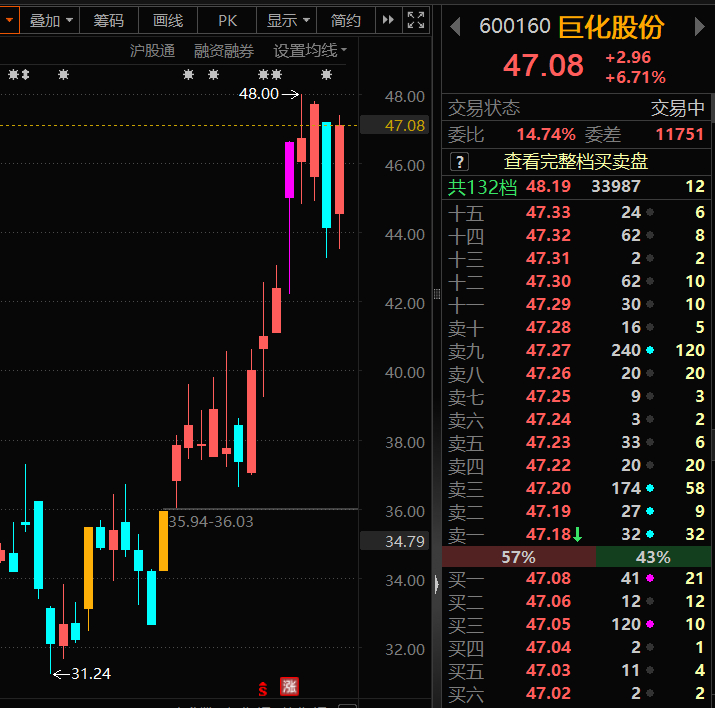The image size is (715, 708).
Task: Click magenta dot on 买一 row
Action: [x=650, y=578]
